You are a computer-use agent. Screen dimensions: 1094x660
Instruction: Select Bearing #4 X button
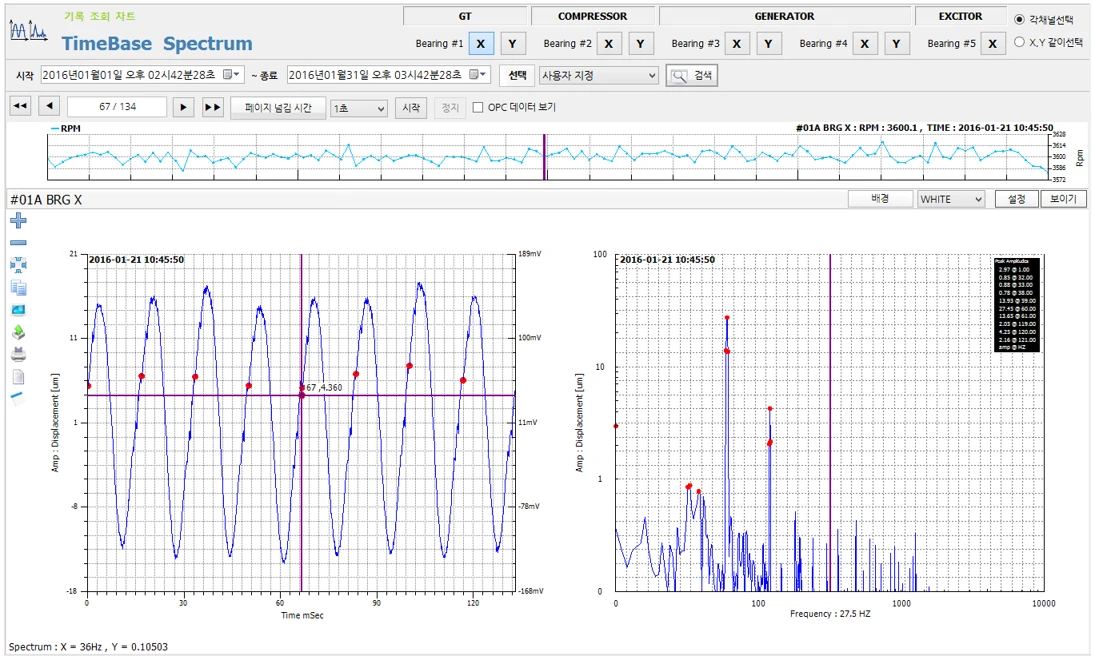(864, 43)
